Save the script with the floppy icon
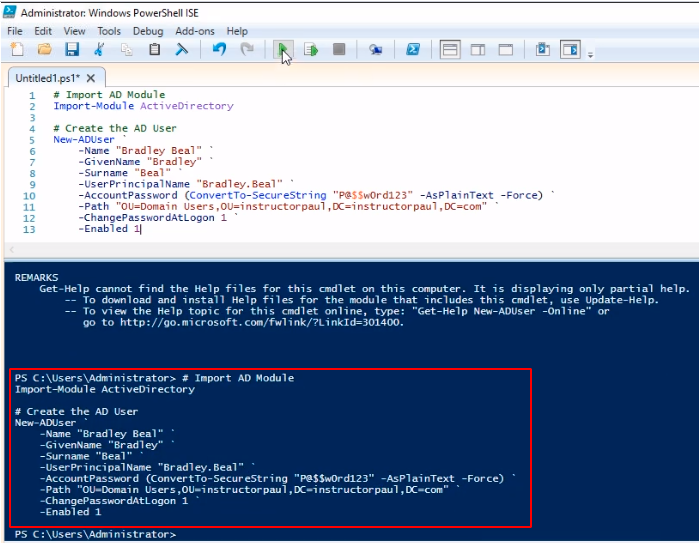Viewport: 699px width, 543px height. [72, 49]
